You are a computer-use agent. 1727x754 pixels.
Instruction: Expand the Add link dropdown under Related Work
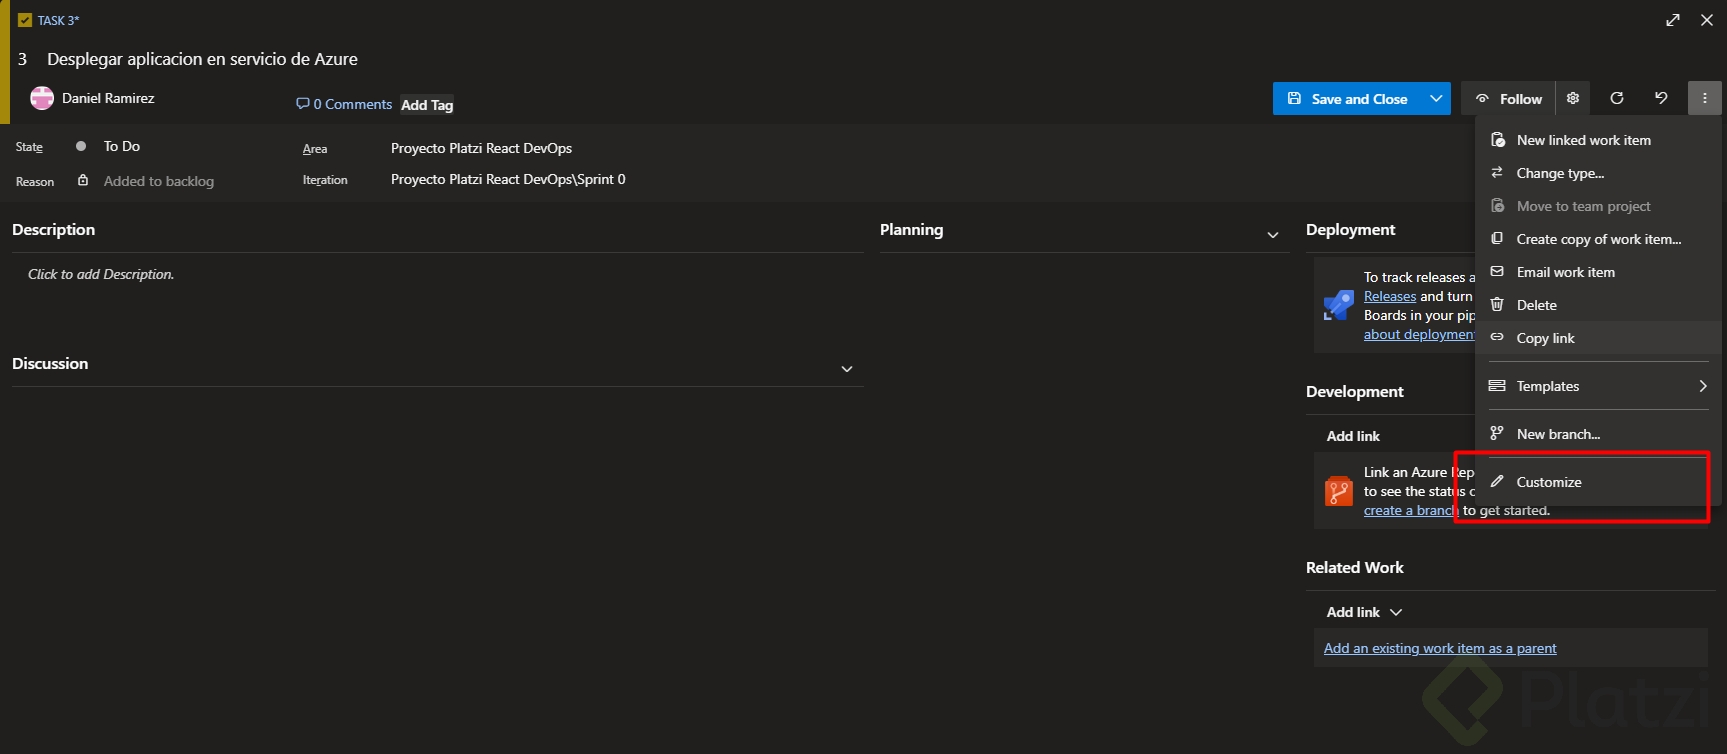[x=1396, y=612]
